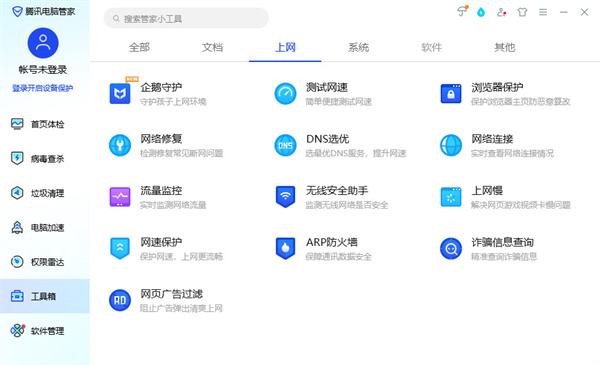Click the 网络修复 title text

point(161,139)
